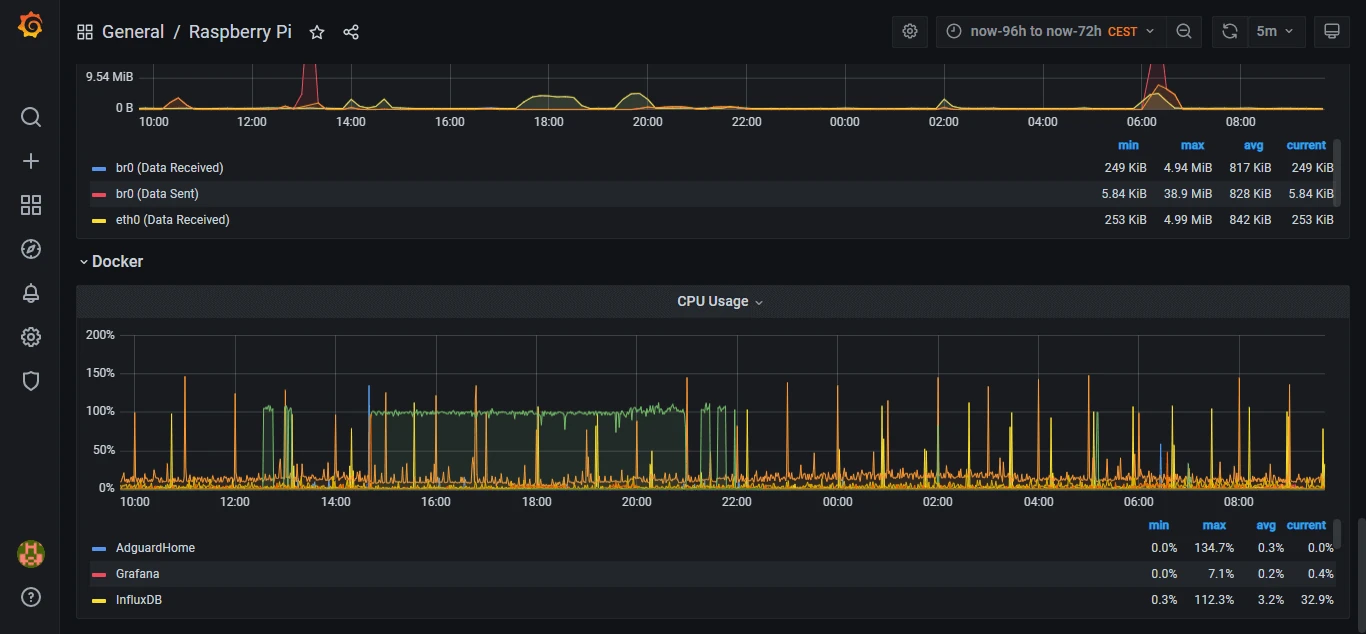
Task: Click the 134.7% max value for AdguardHome
Action: coord(1214,548)
